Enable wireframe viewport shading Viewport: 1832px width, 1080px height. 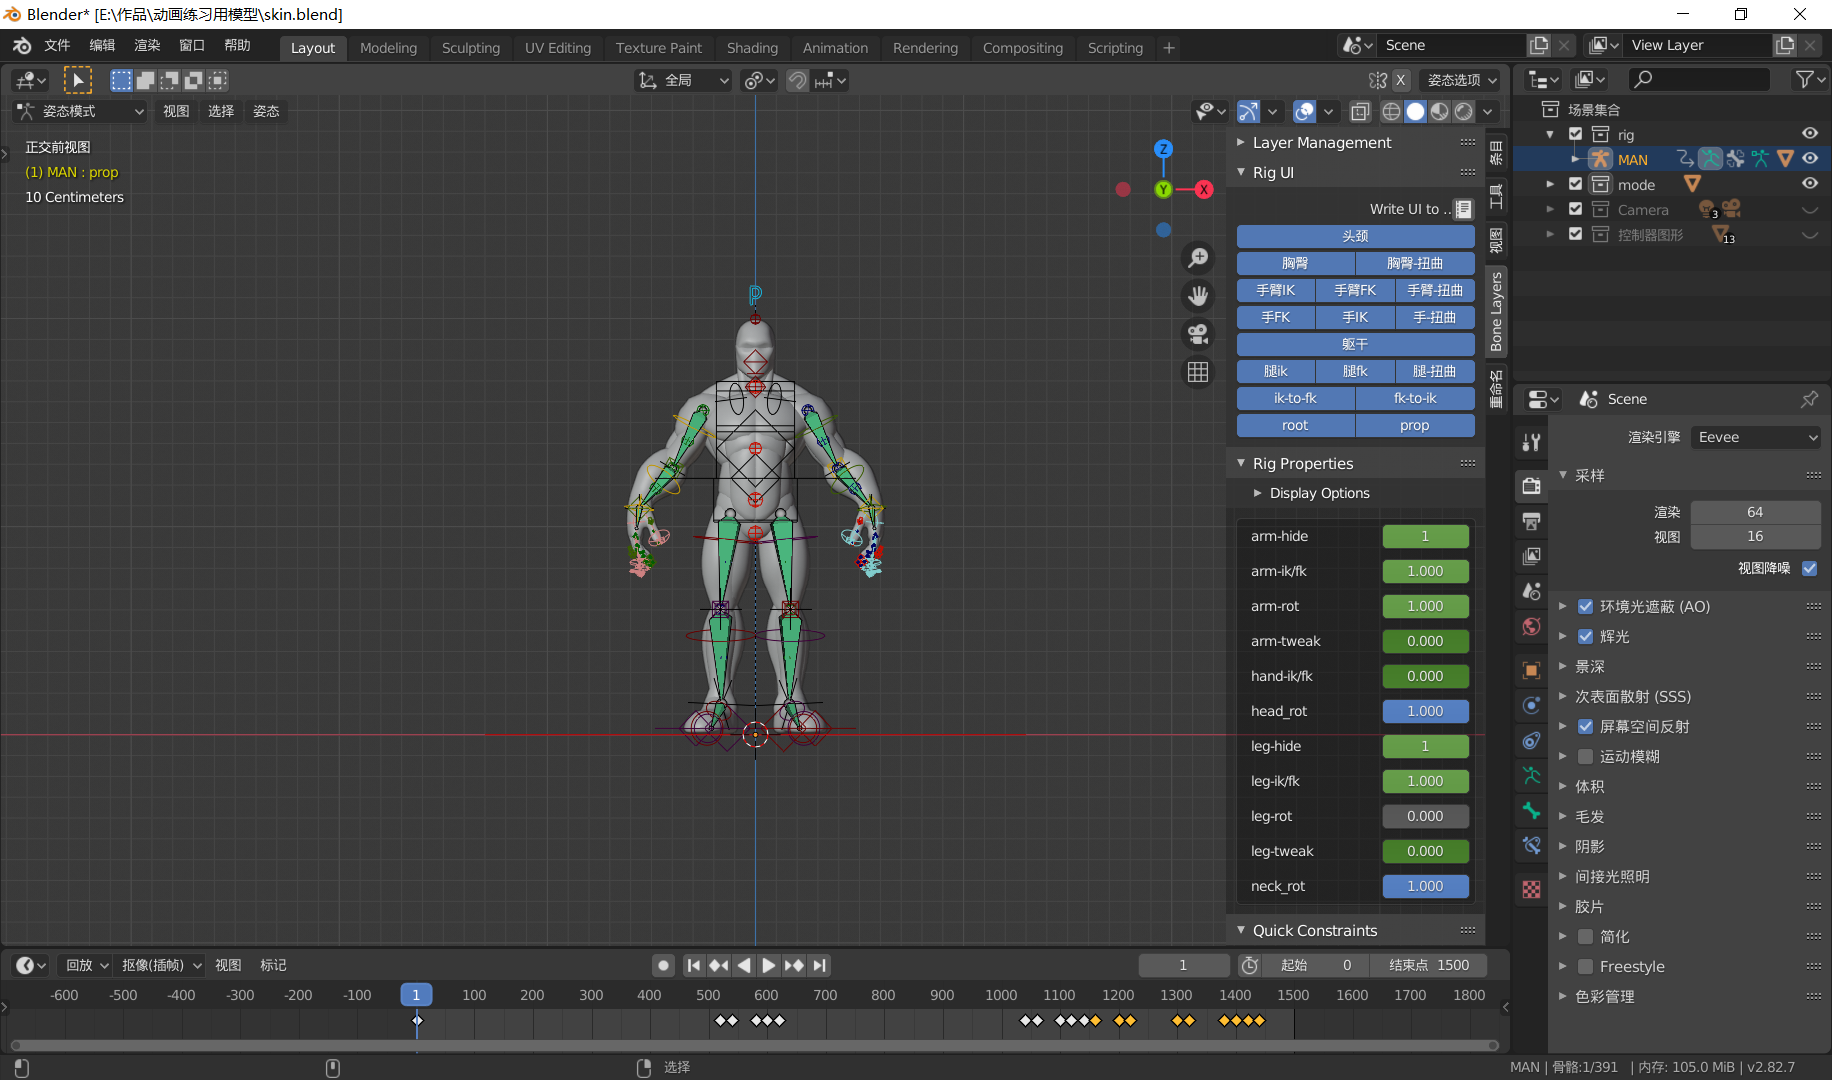(1391, 111)
